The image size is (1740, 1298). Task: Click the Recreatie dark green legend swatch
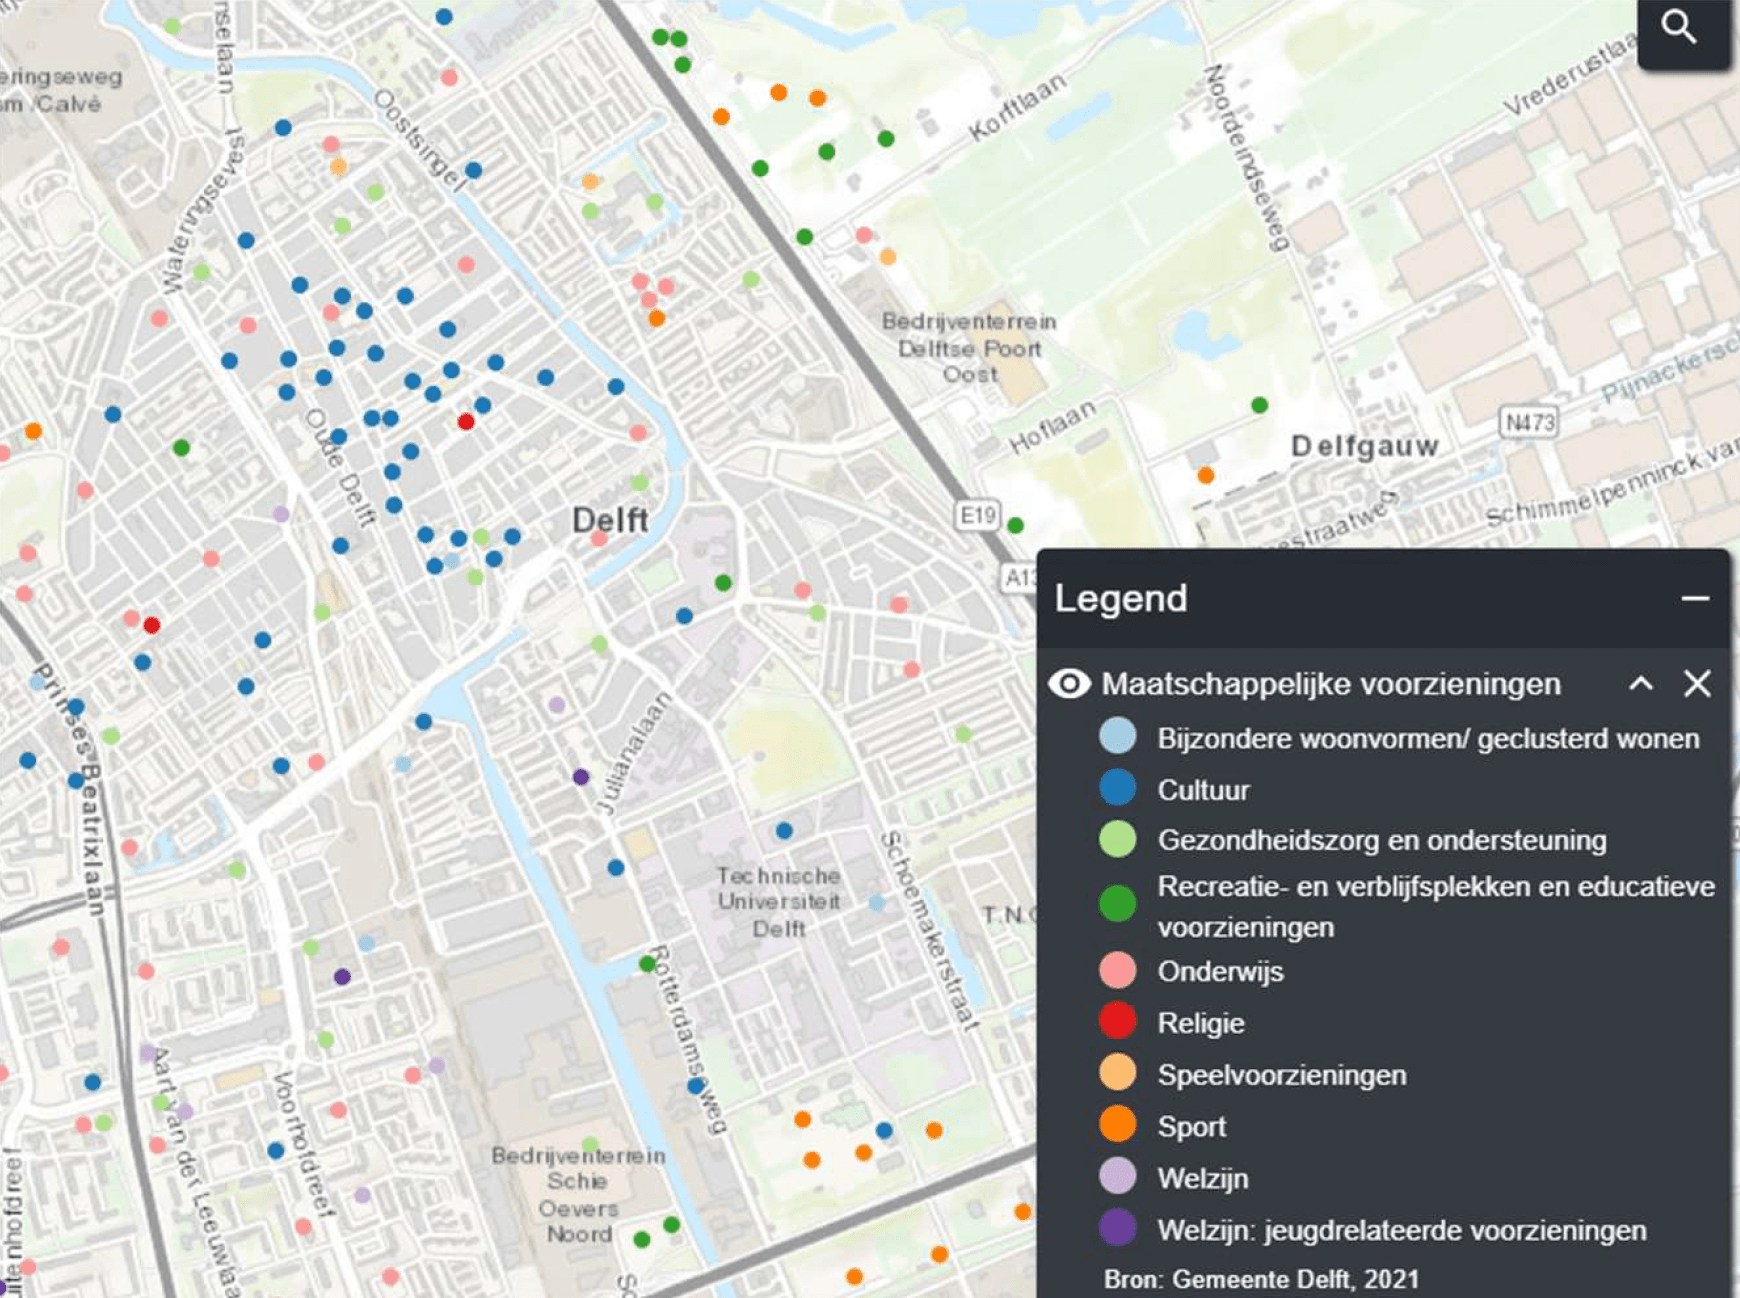tap(1117, 903)
